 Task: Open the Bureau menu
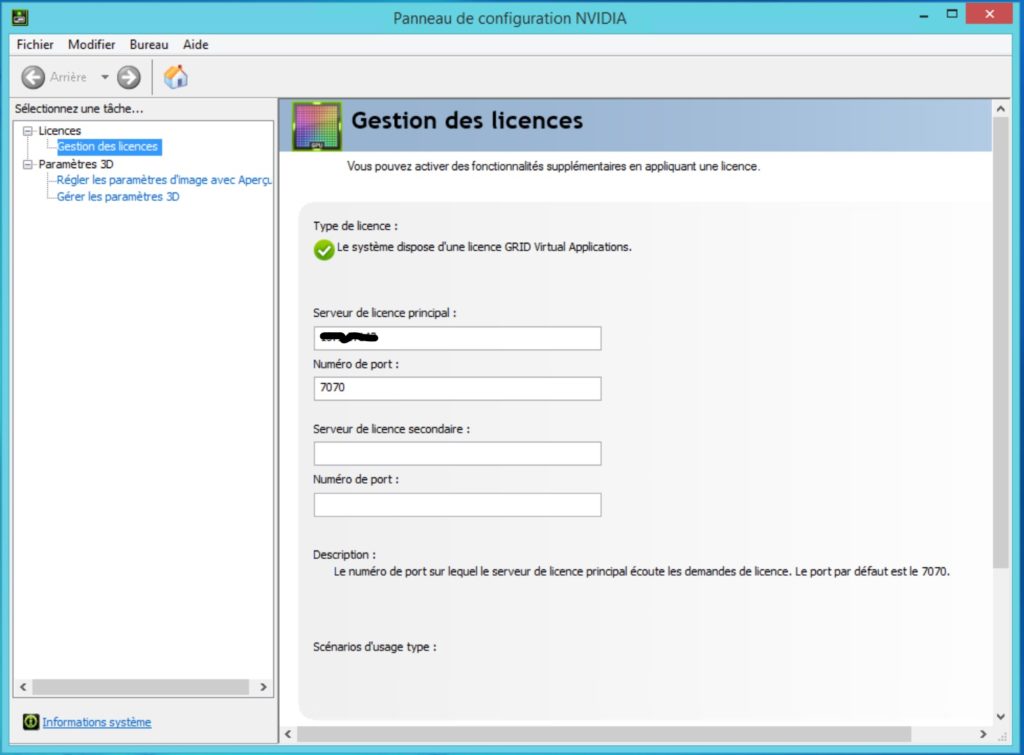[x=149, y=44]
